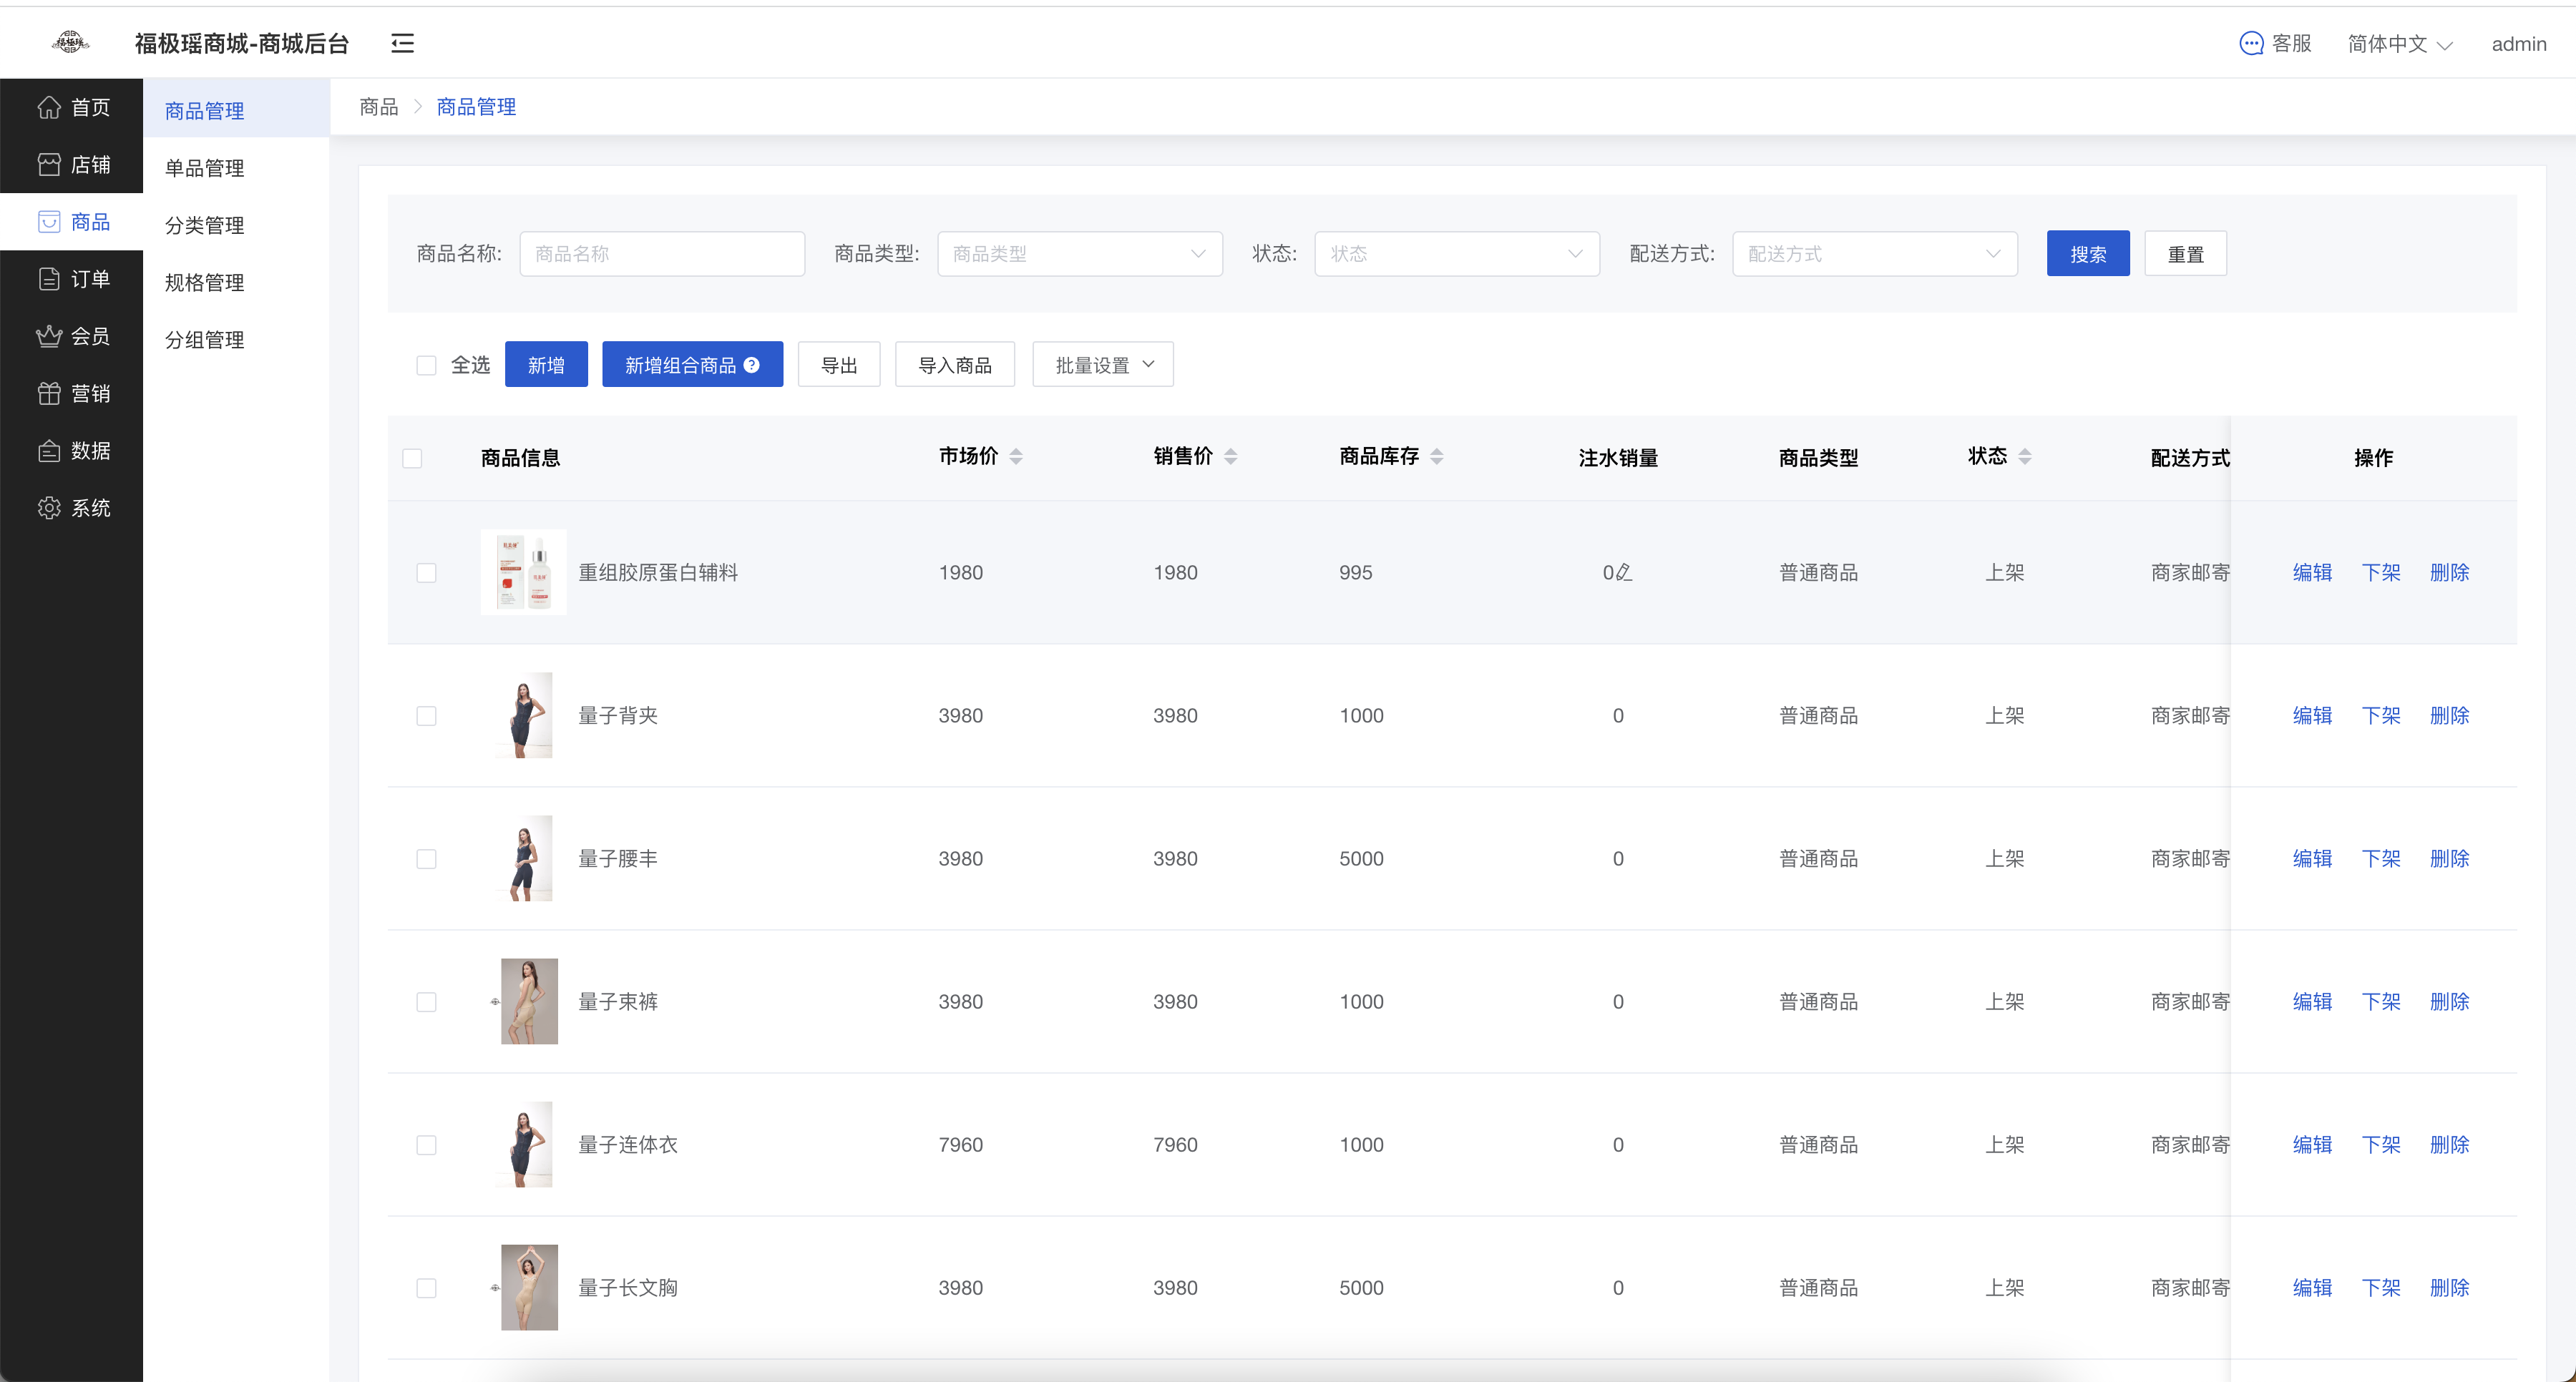Image resolution: width=2576 pixels, height=1382 pixels.
Task: Open the 配送方式 dropdown filter
Action: pyautogui.click(x=1875, y=254)
